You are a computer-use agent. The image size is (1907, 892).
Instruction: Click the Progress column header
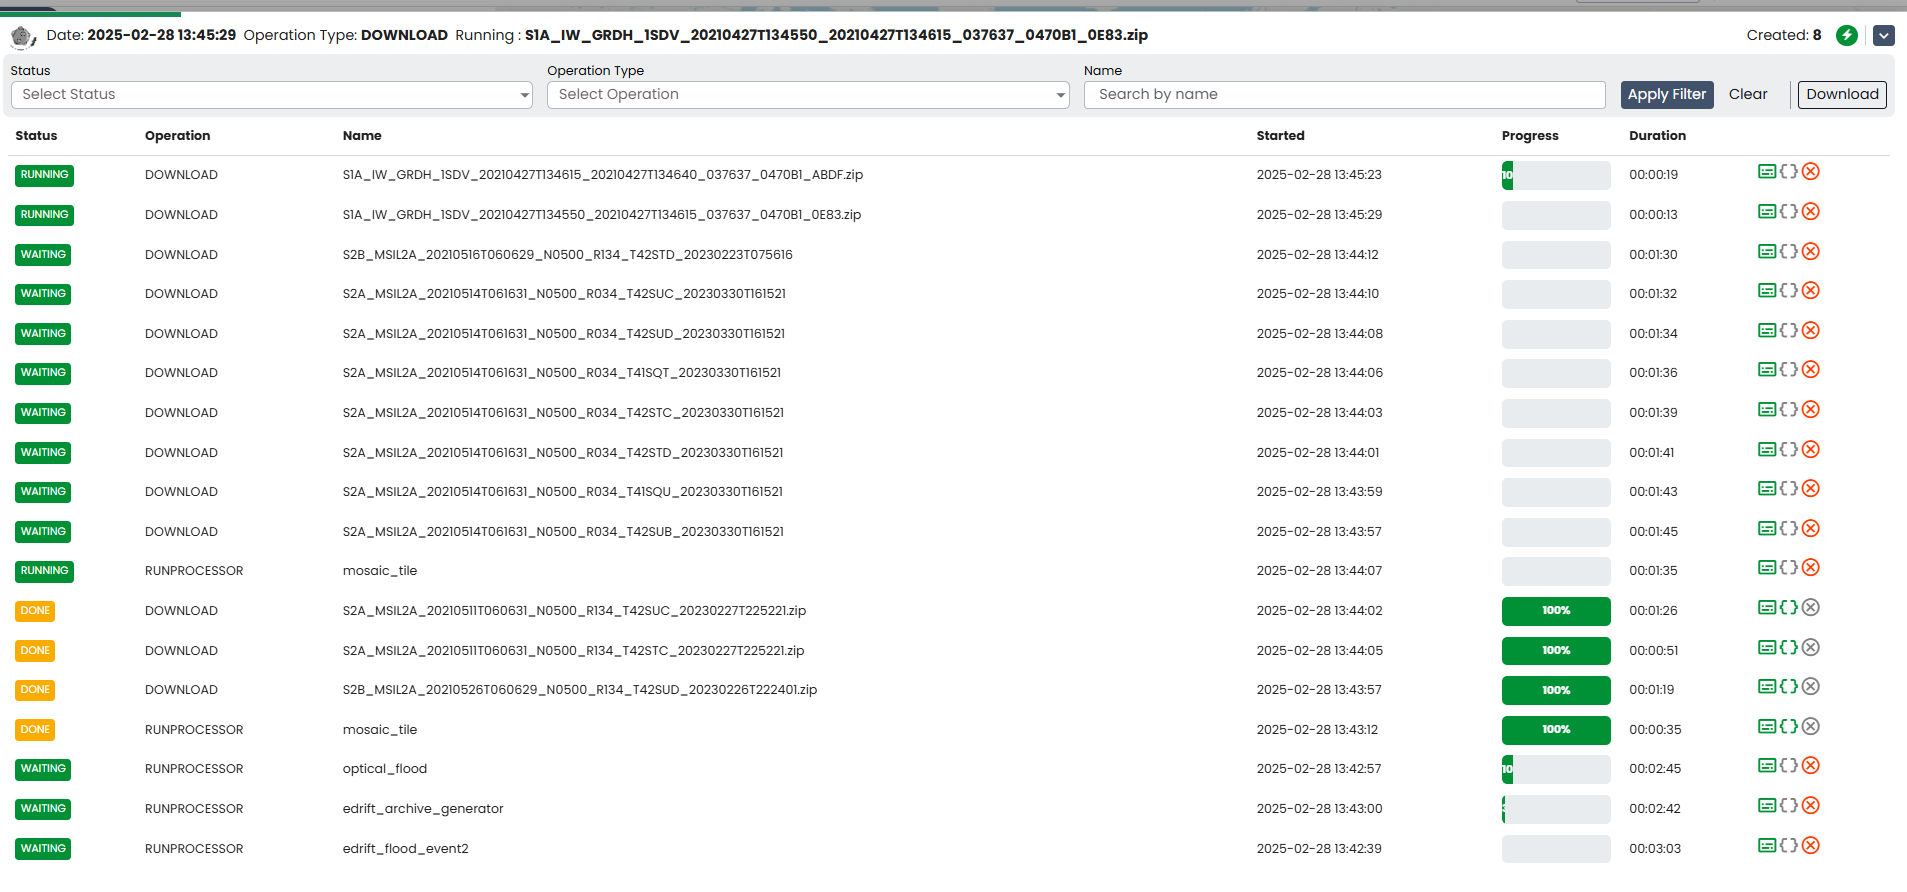pos(1530,136)
